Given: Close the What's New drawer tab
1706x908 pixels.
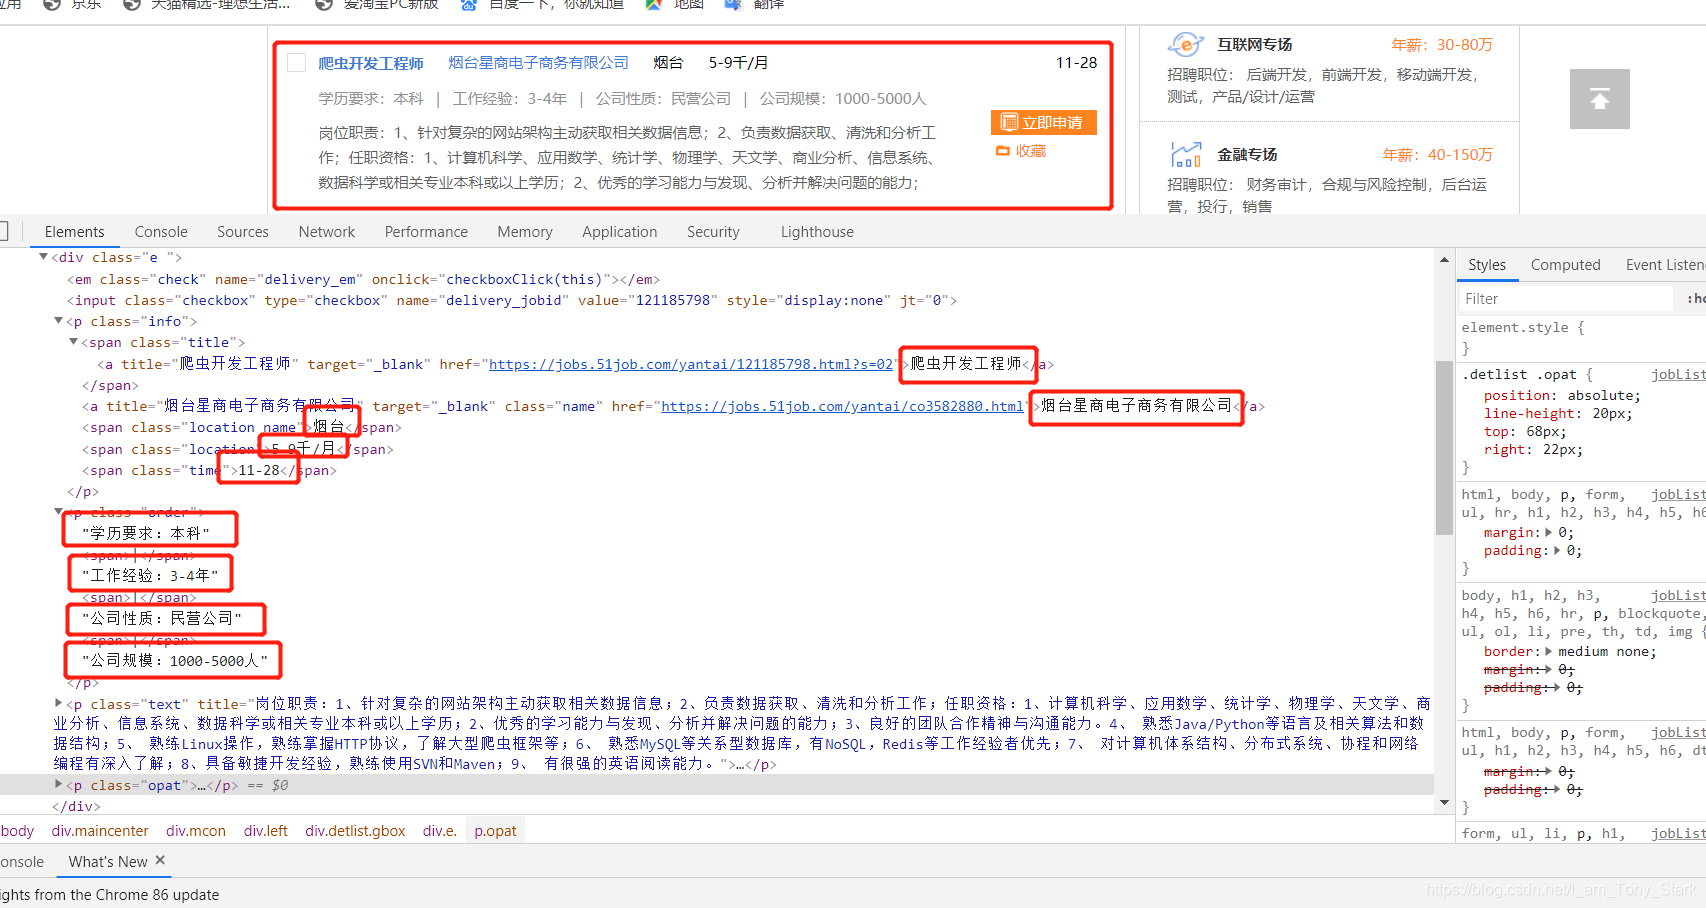Looking at the screenshot, I should [x=160, y=860].
